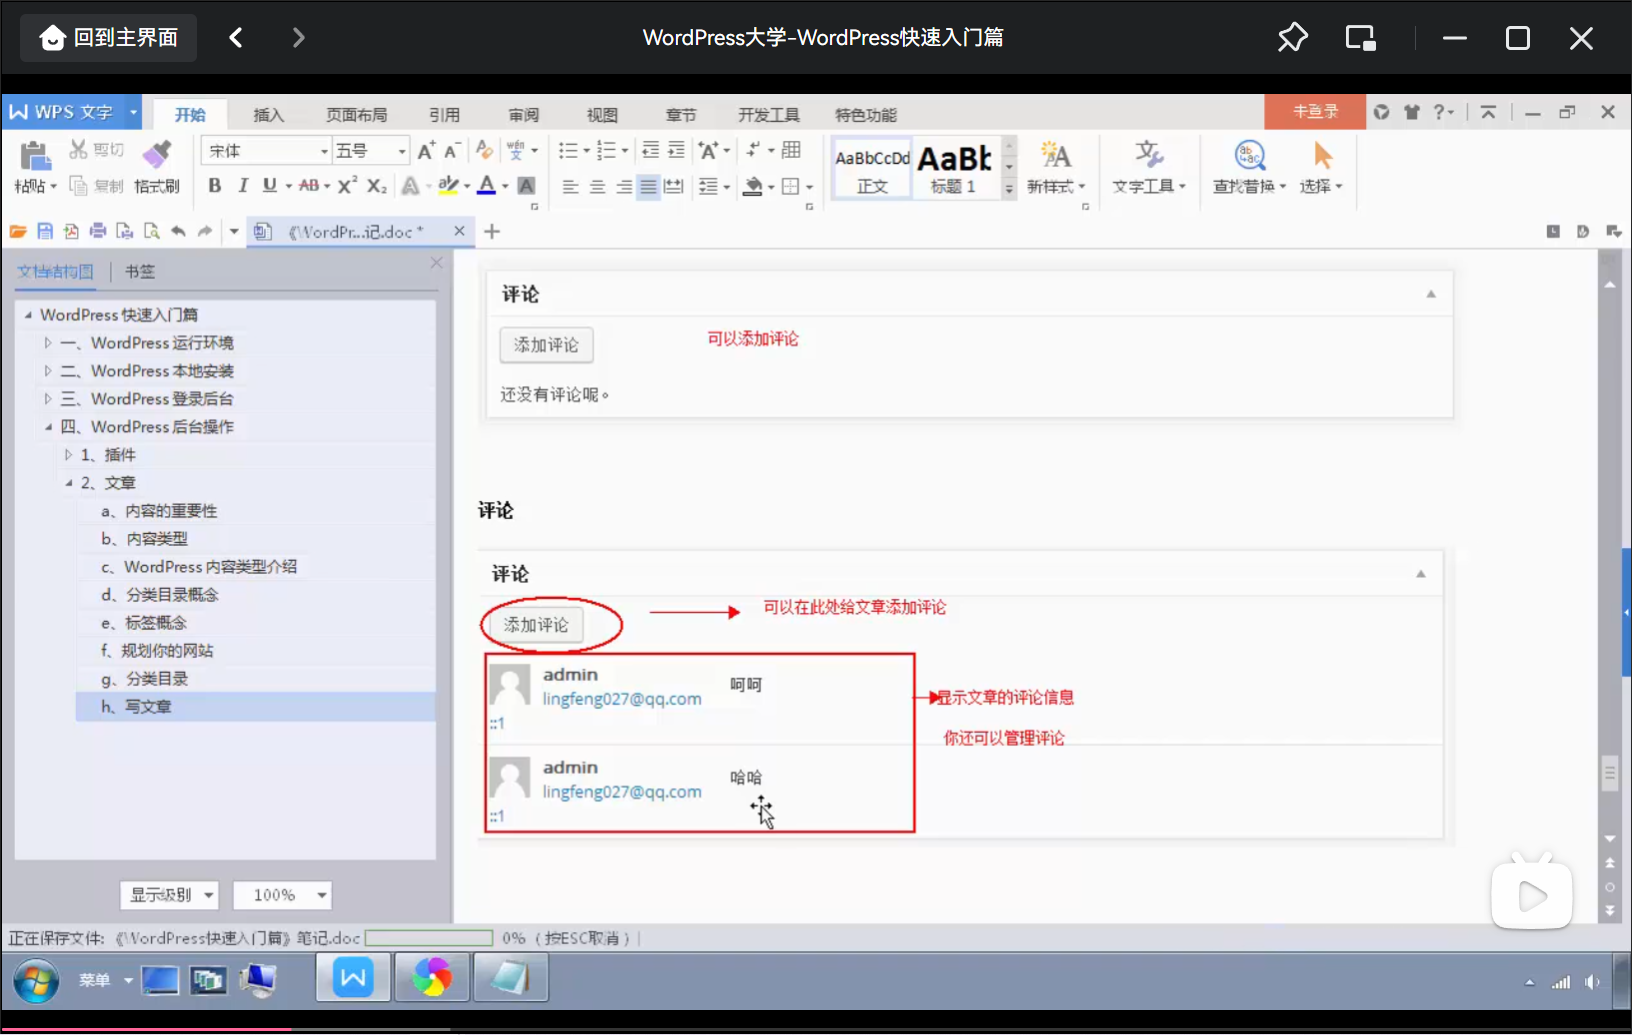Click 回到主界面 home button
This screenshot has width=1632, height=1035.
(108, 38)
